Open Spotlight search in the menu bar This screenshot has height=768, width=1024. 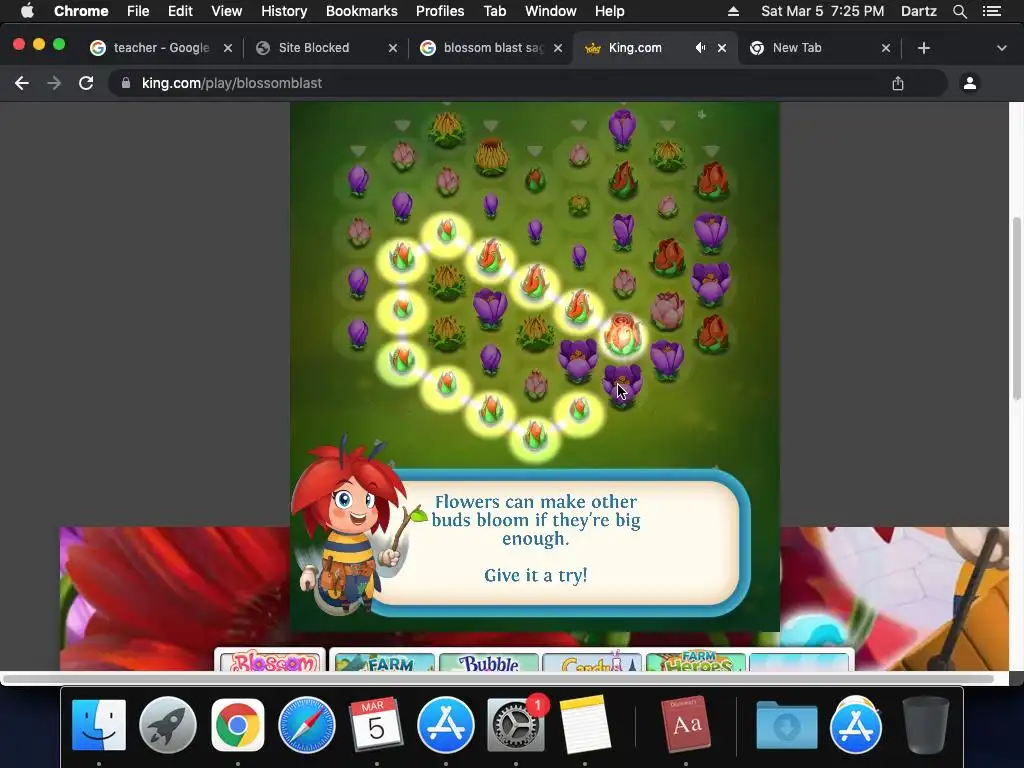960,11
